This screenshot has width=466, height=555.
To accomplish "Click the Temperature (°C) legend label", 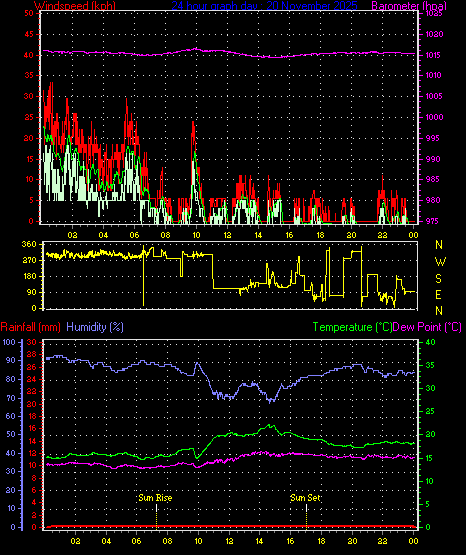I will 352,327.
